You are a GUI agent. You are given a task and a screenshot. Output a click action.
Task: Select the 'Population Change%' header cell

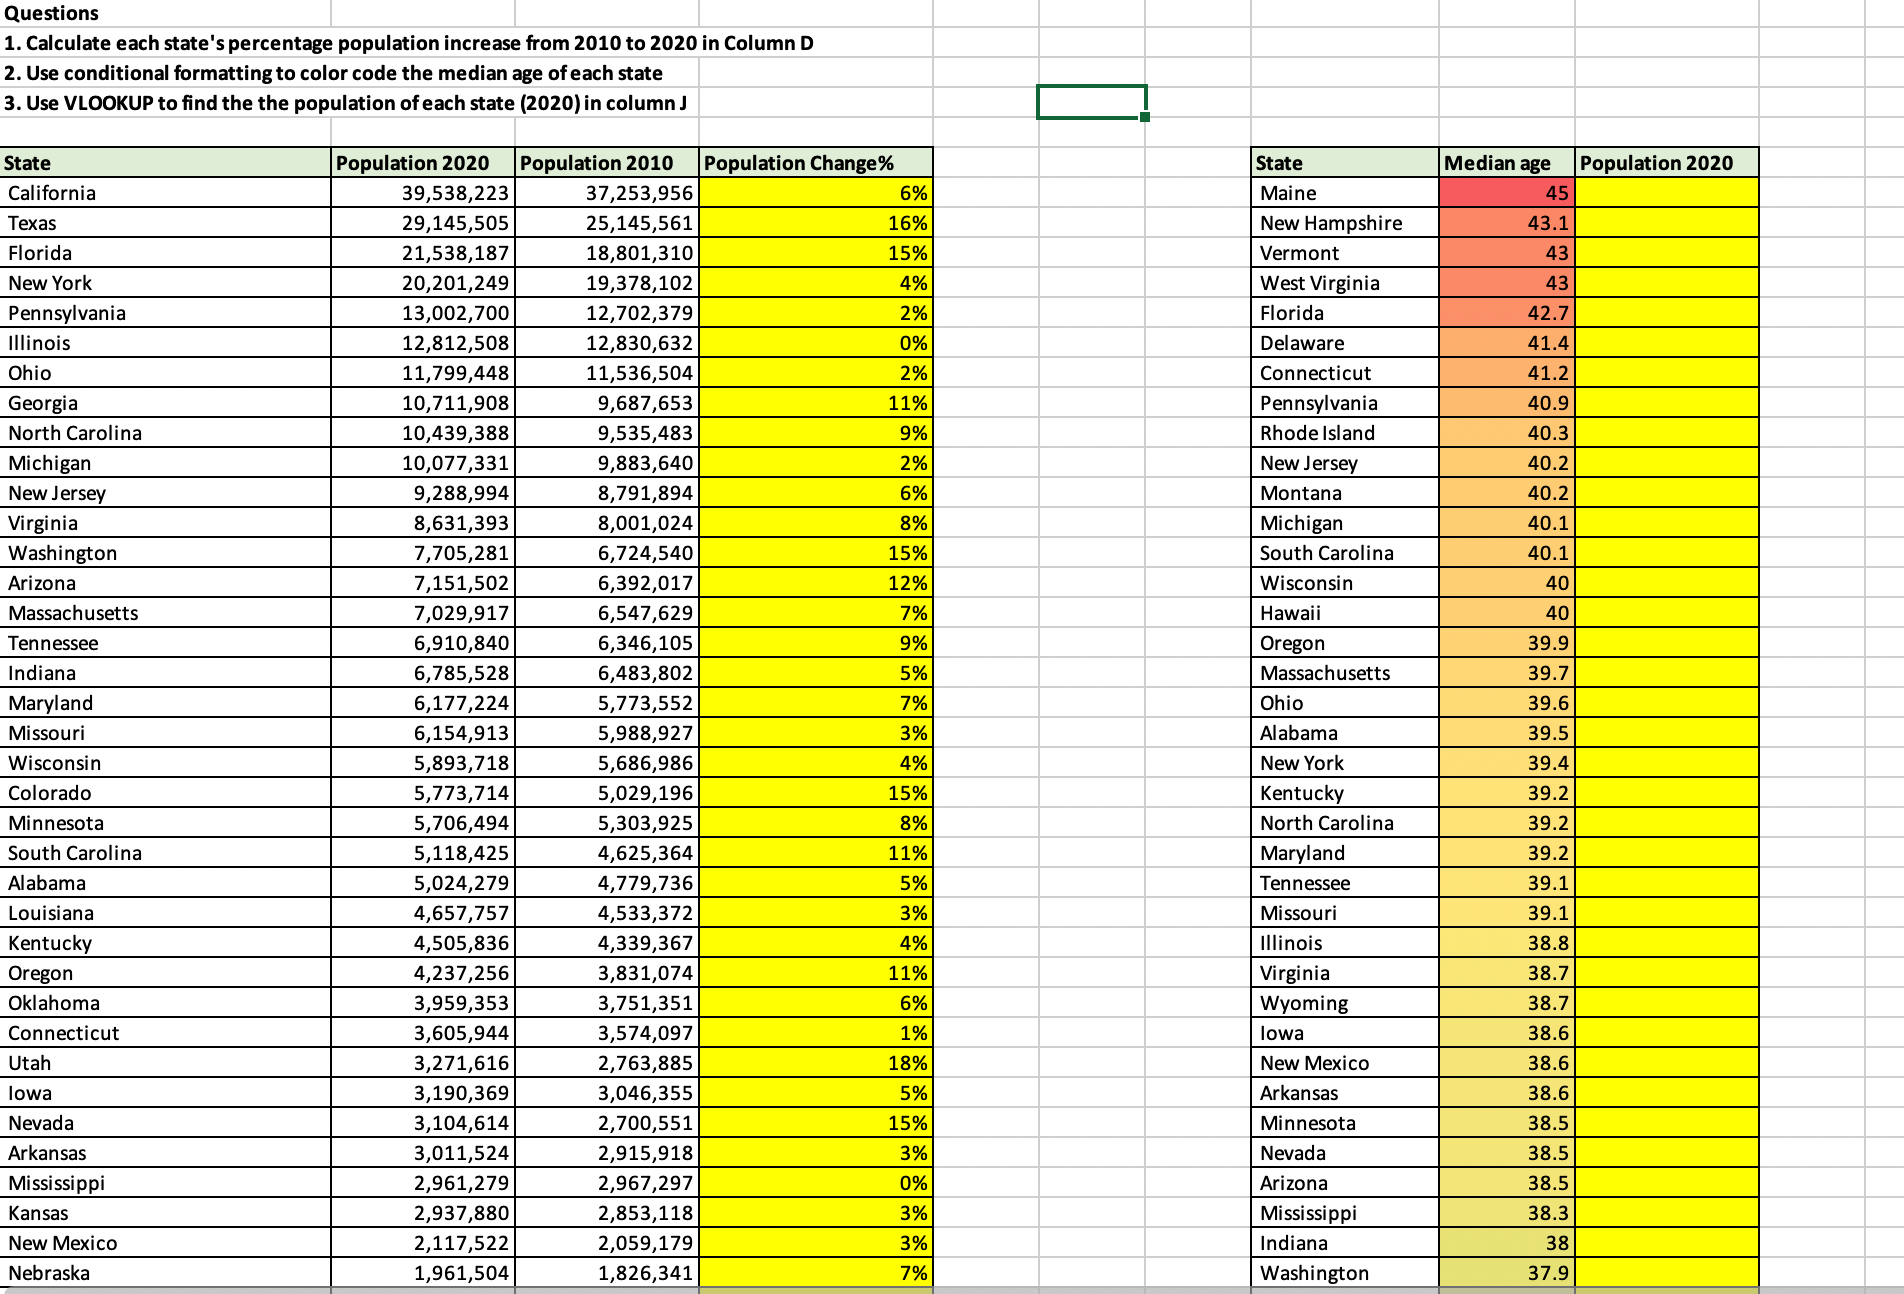pos(816,162)
